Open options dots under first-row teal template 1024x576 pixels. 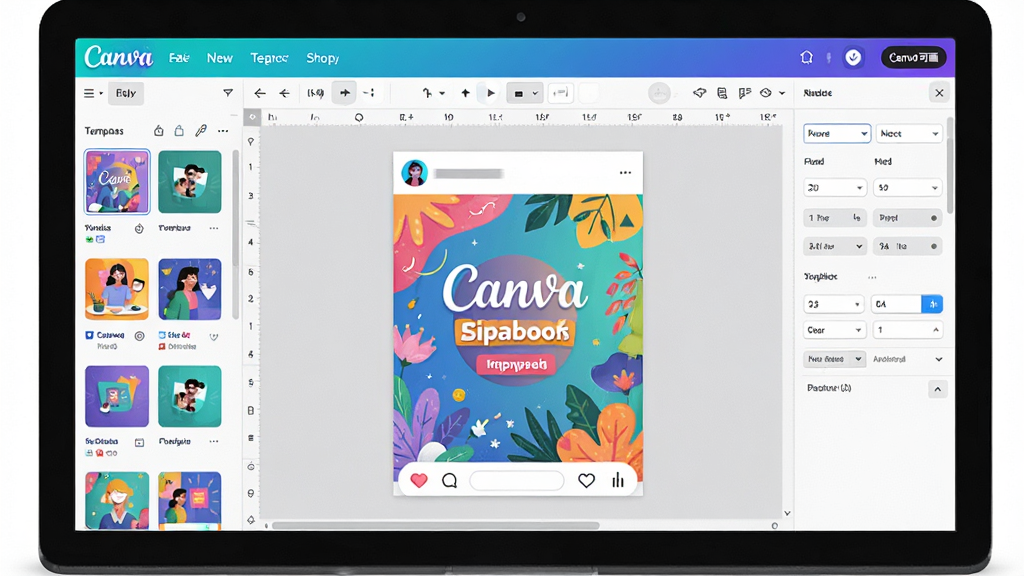pyautogui.click(x=214, y=229)
